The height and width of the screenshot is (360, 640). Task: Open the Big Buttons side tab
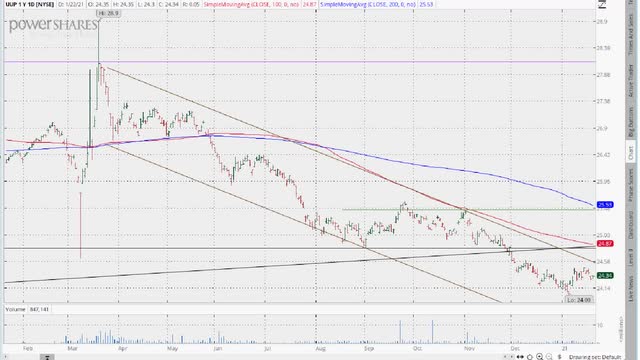(631, 122)
